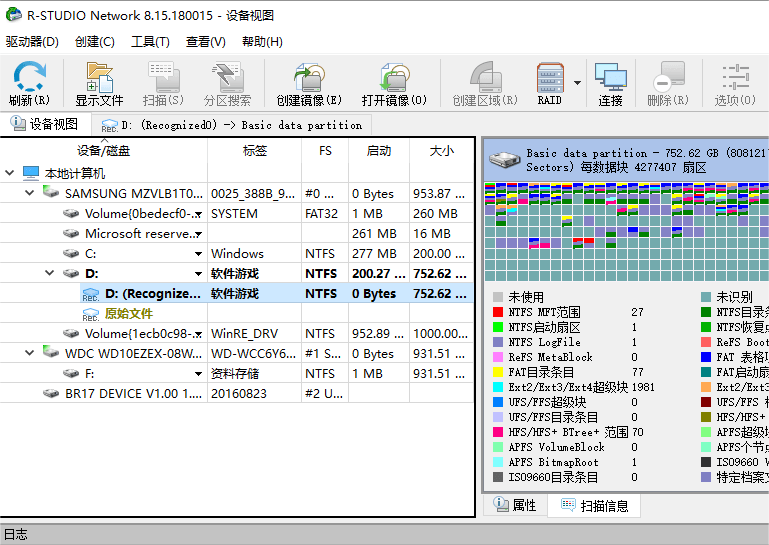
Task: Sort by the 设备/磁盘 column header
Action: coord(103,151)
